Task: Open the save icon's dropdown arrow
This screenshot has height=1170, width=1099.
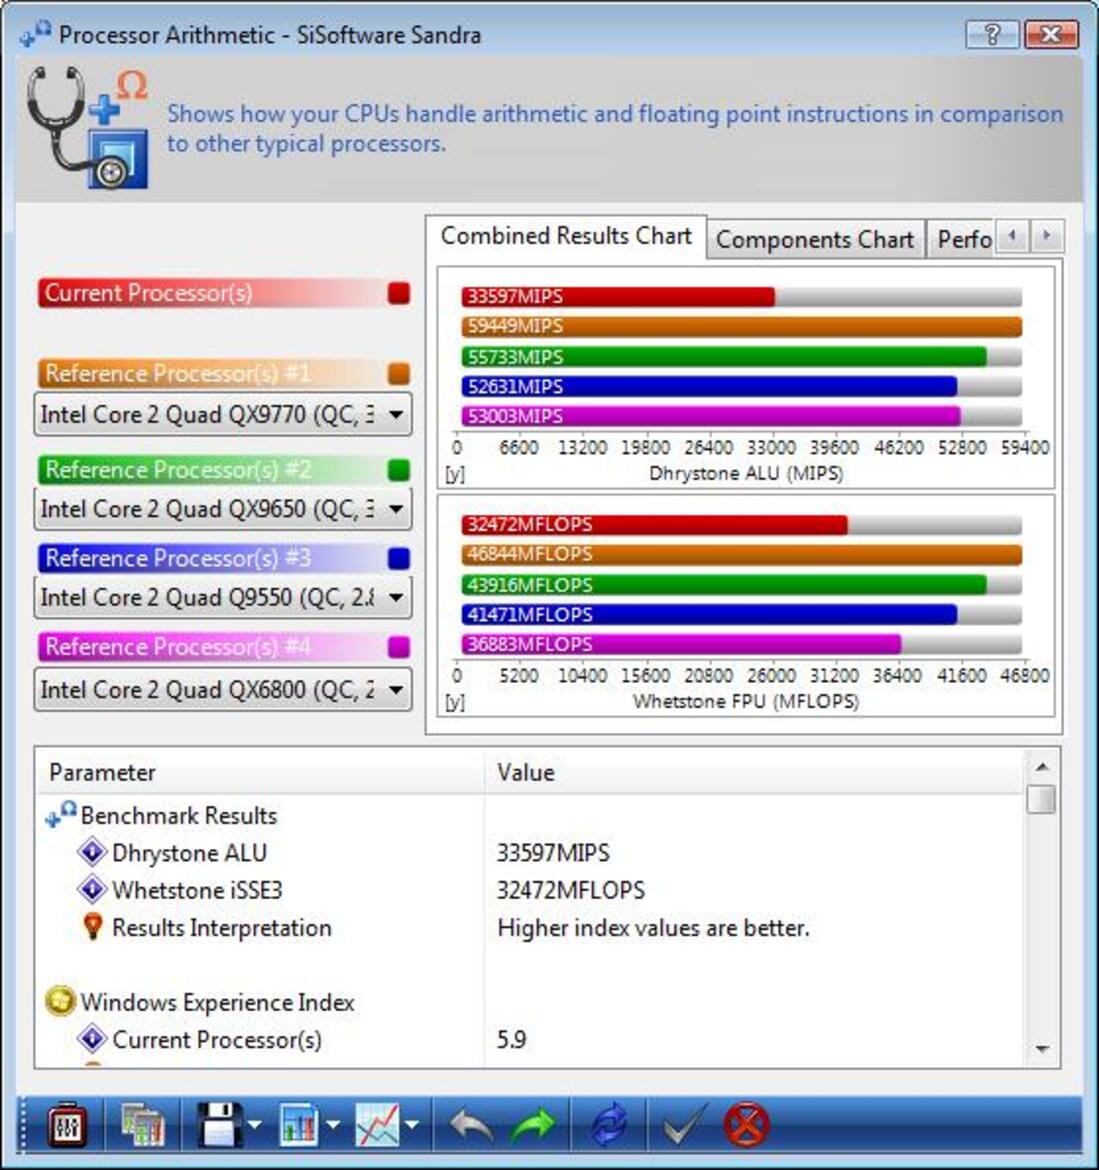Action: click(254, 1124)
